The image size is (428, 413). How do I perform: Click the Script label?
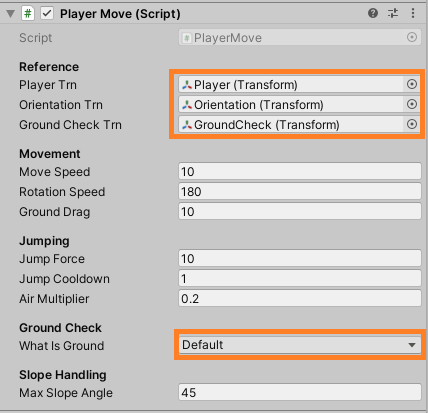(36, 38)
